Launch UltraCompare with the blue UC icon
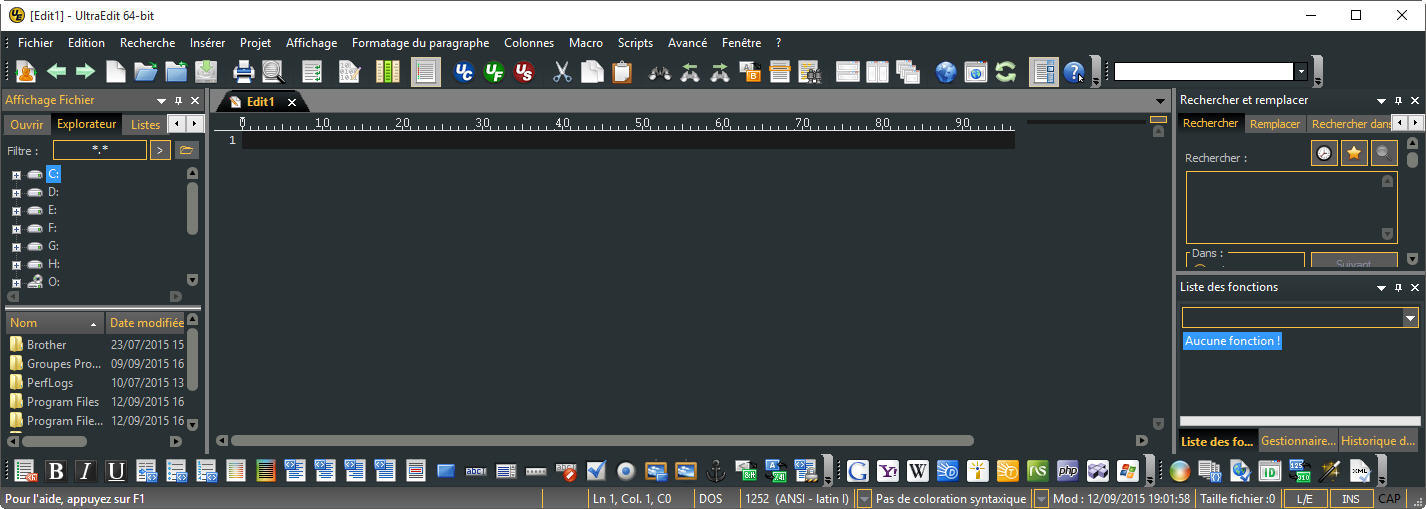Viewport: 1426px width, 509px height. point(464,72)
